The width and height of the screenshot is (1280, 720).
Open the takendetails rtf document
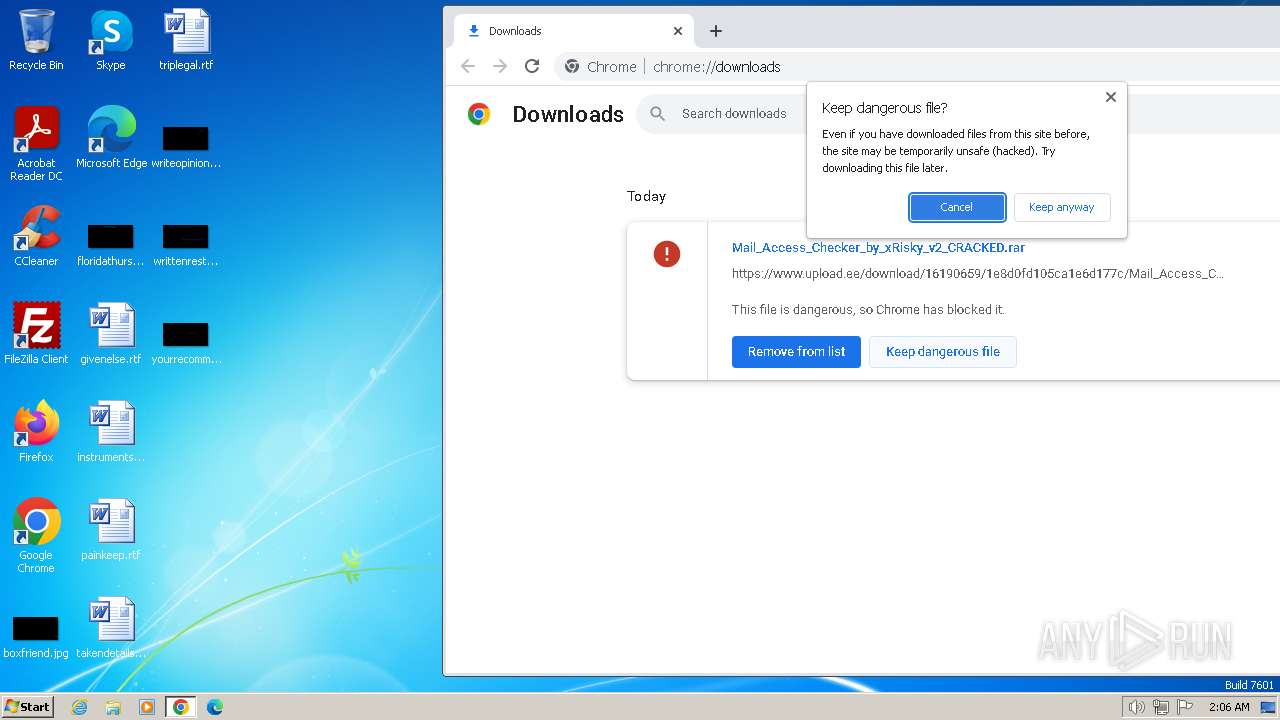tap(111, 628)
